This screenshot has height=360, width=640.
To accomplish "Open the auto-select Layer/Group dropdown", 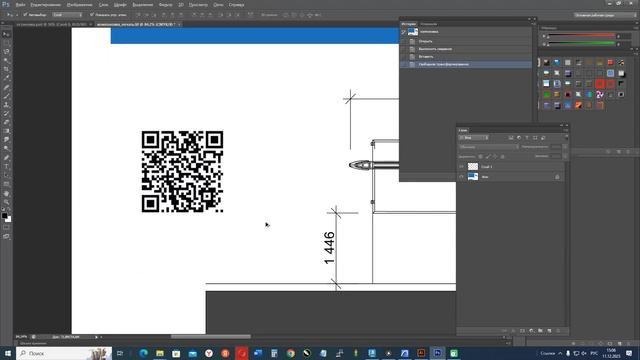I will (x=67, y=15).
